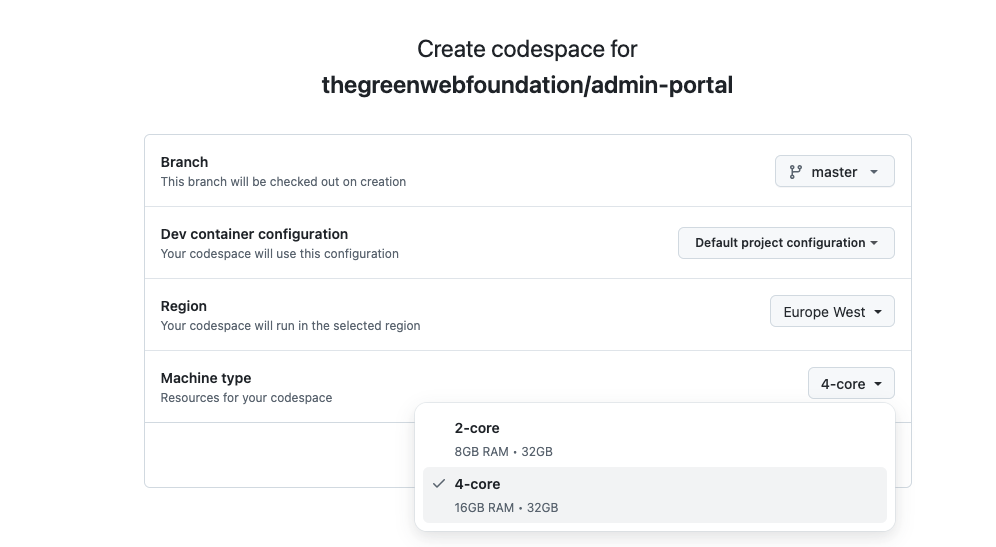Click the thegreenwebfoundation/admin-portal repository title
The width and height of the screenshot is (996, 547).
point(527,84)
